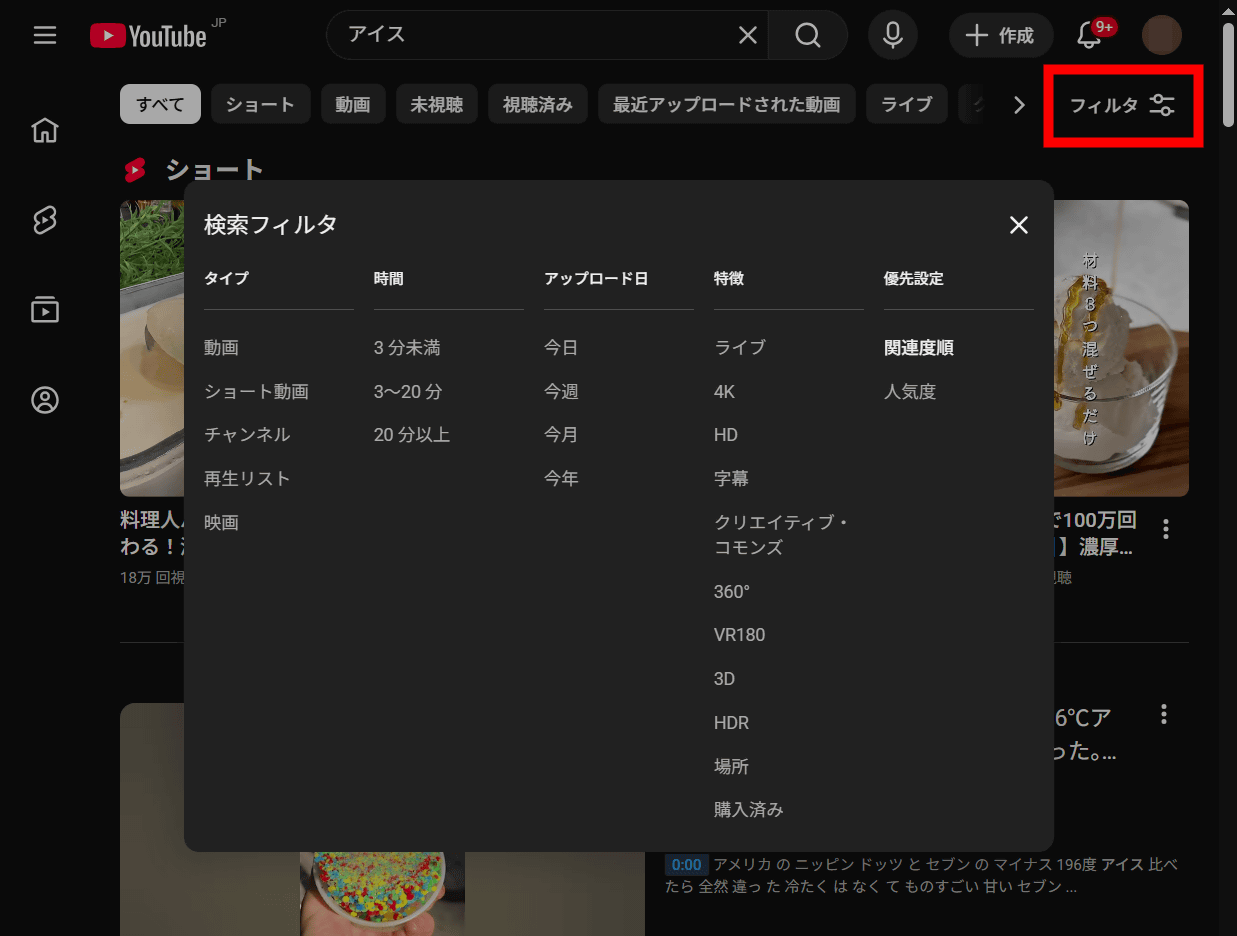The width and height of the screenshot is (1237, 936).
Task: Open notifications bell
Action: (1090, 36)
